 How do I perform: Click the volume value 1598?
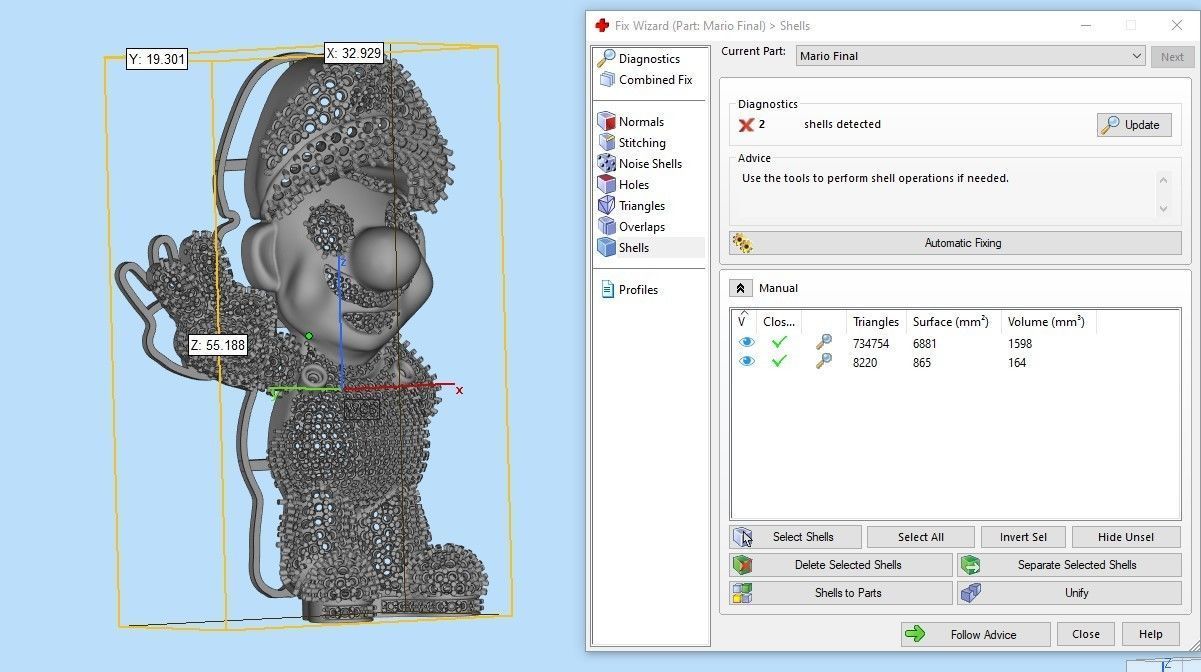tap(1020, 344)
